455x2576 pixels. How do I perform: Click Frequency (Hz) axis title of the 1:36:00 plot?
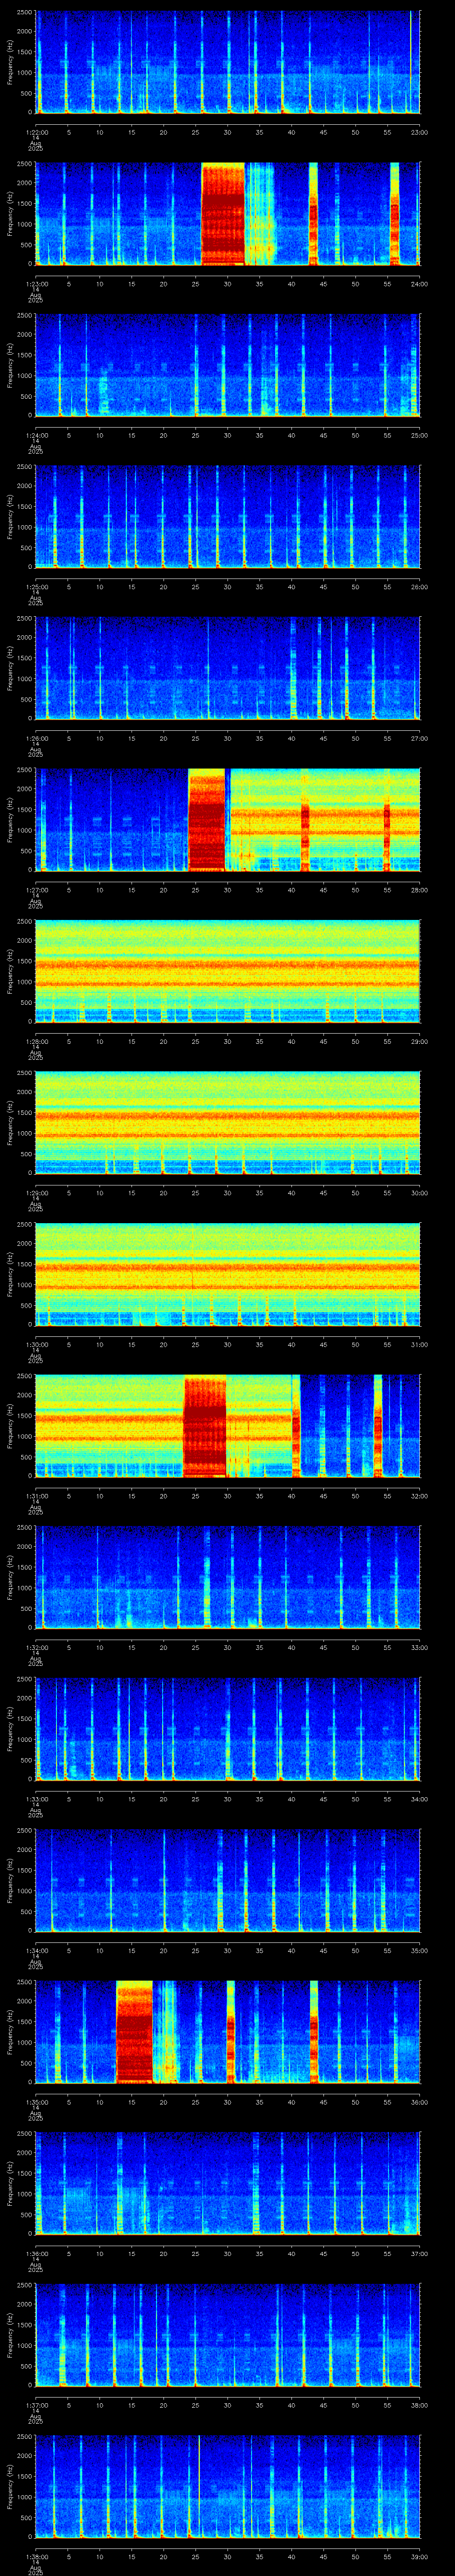[x=10, y=2183]
